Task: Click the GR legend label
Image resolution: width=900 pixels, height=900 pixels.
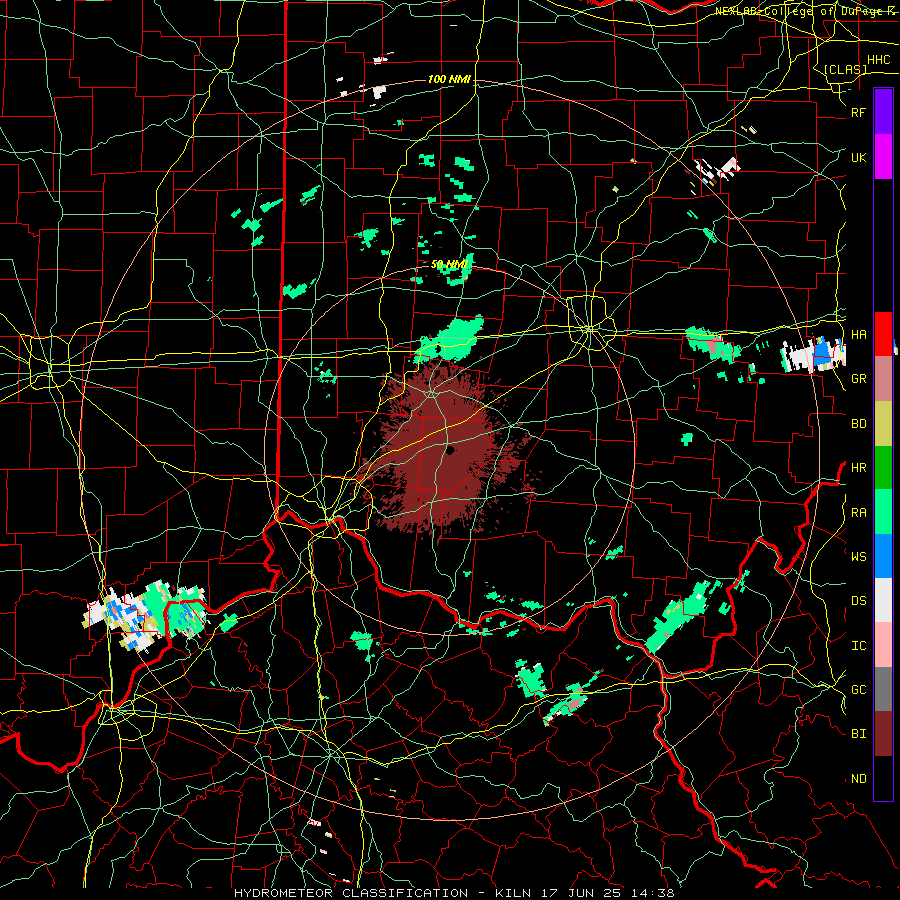Action: click(x=858, y=378)
